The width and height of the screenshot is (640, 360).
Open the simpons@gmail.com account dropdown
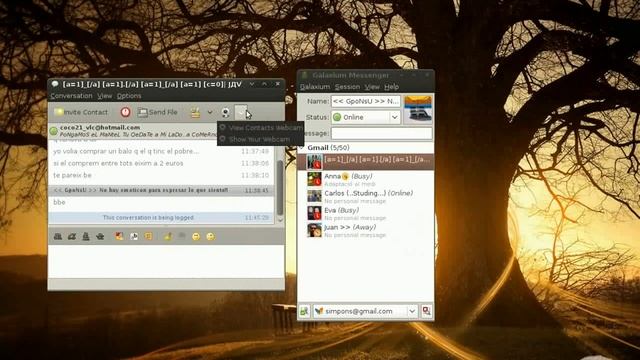(365, 311)
